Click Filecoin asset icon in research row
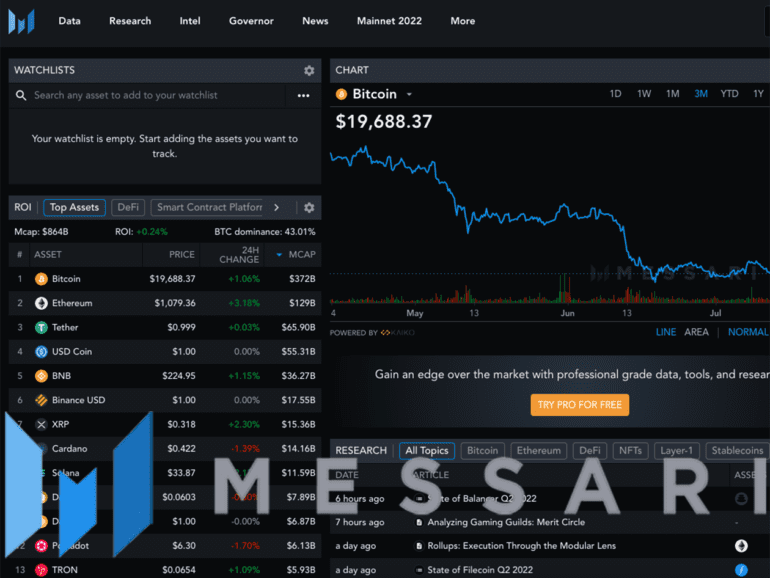This screenshot has width=770, height=578. click(x=741, y=570)
